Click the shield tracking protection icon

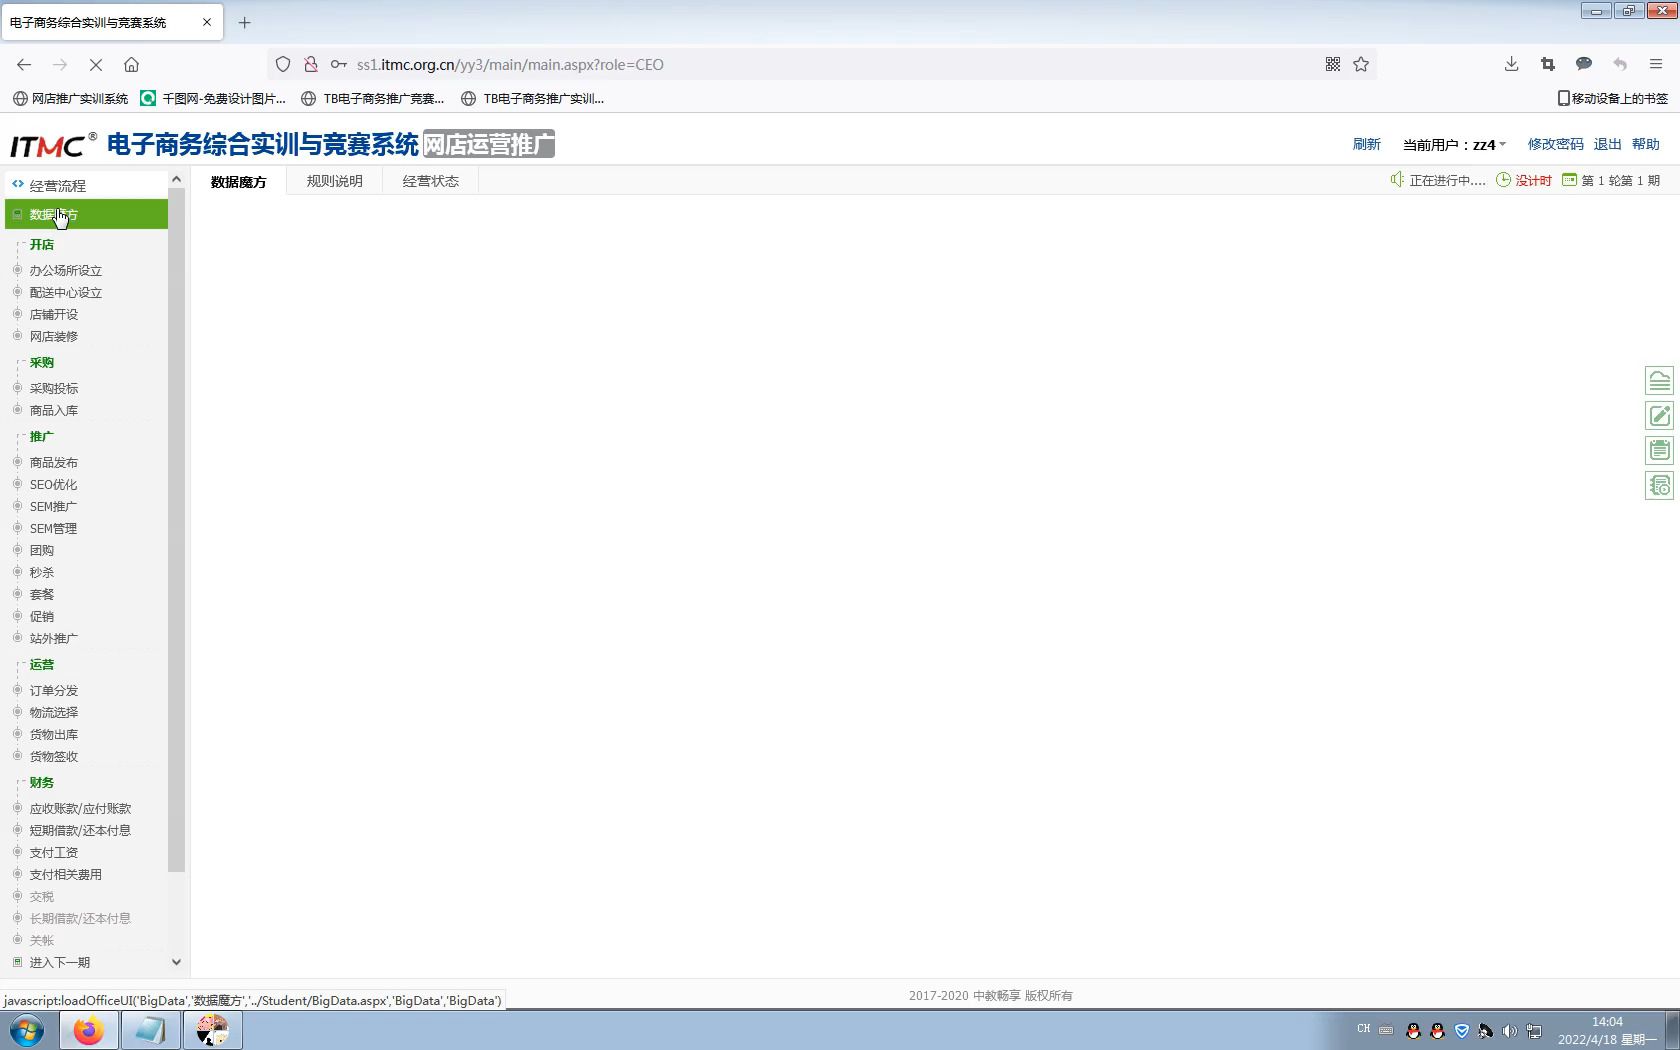(x=283, y=64)
